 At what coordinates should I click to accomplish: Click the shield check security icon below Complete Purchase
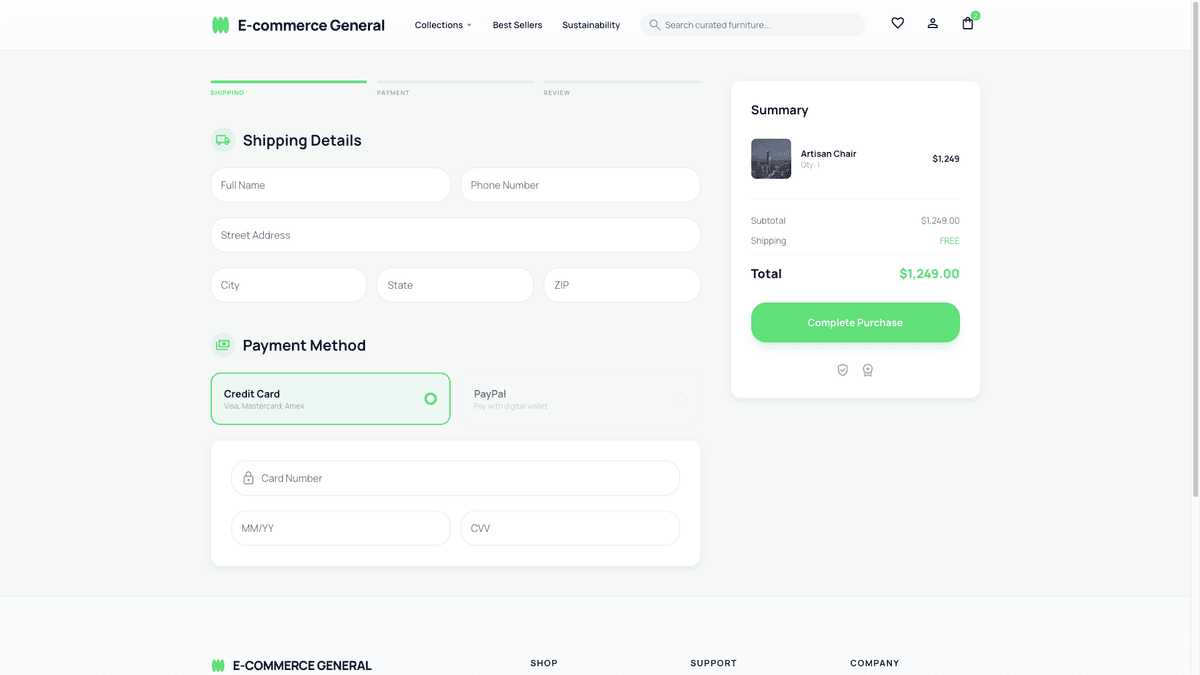tap(842, 369)
